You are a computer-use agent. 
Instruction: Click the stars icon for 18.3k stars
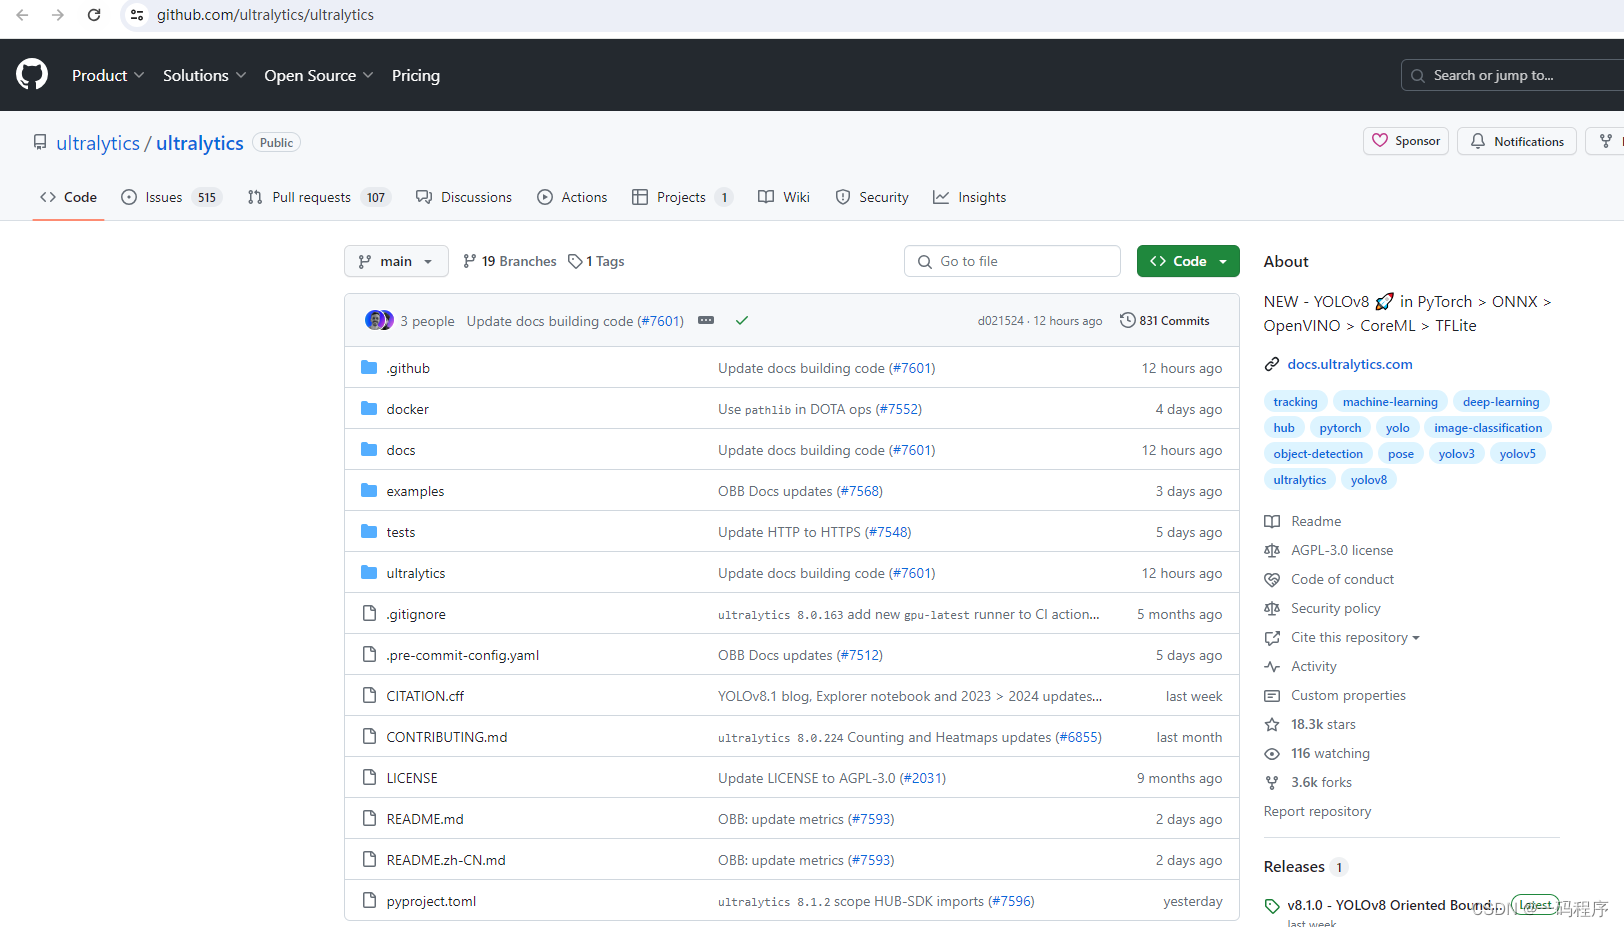pos(1272,724)
